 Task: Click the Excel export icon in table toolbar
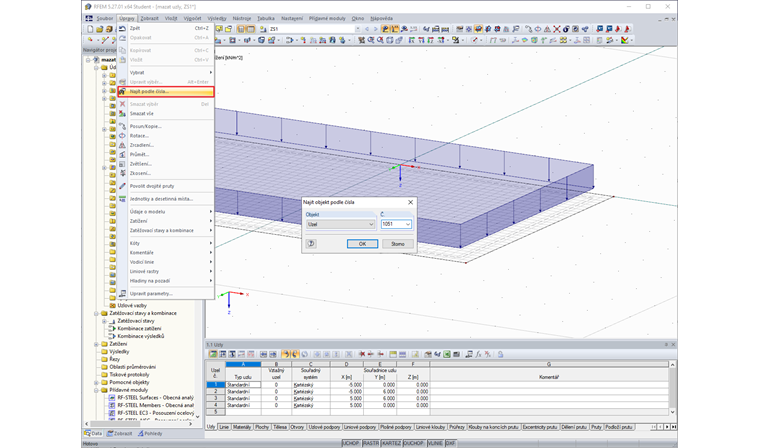click(447, 354)
